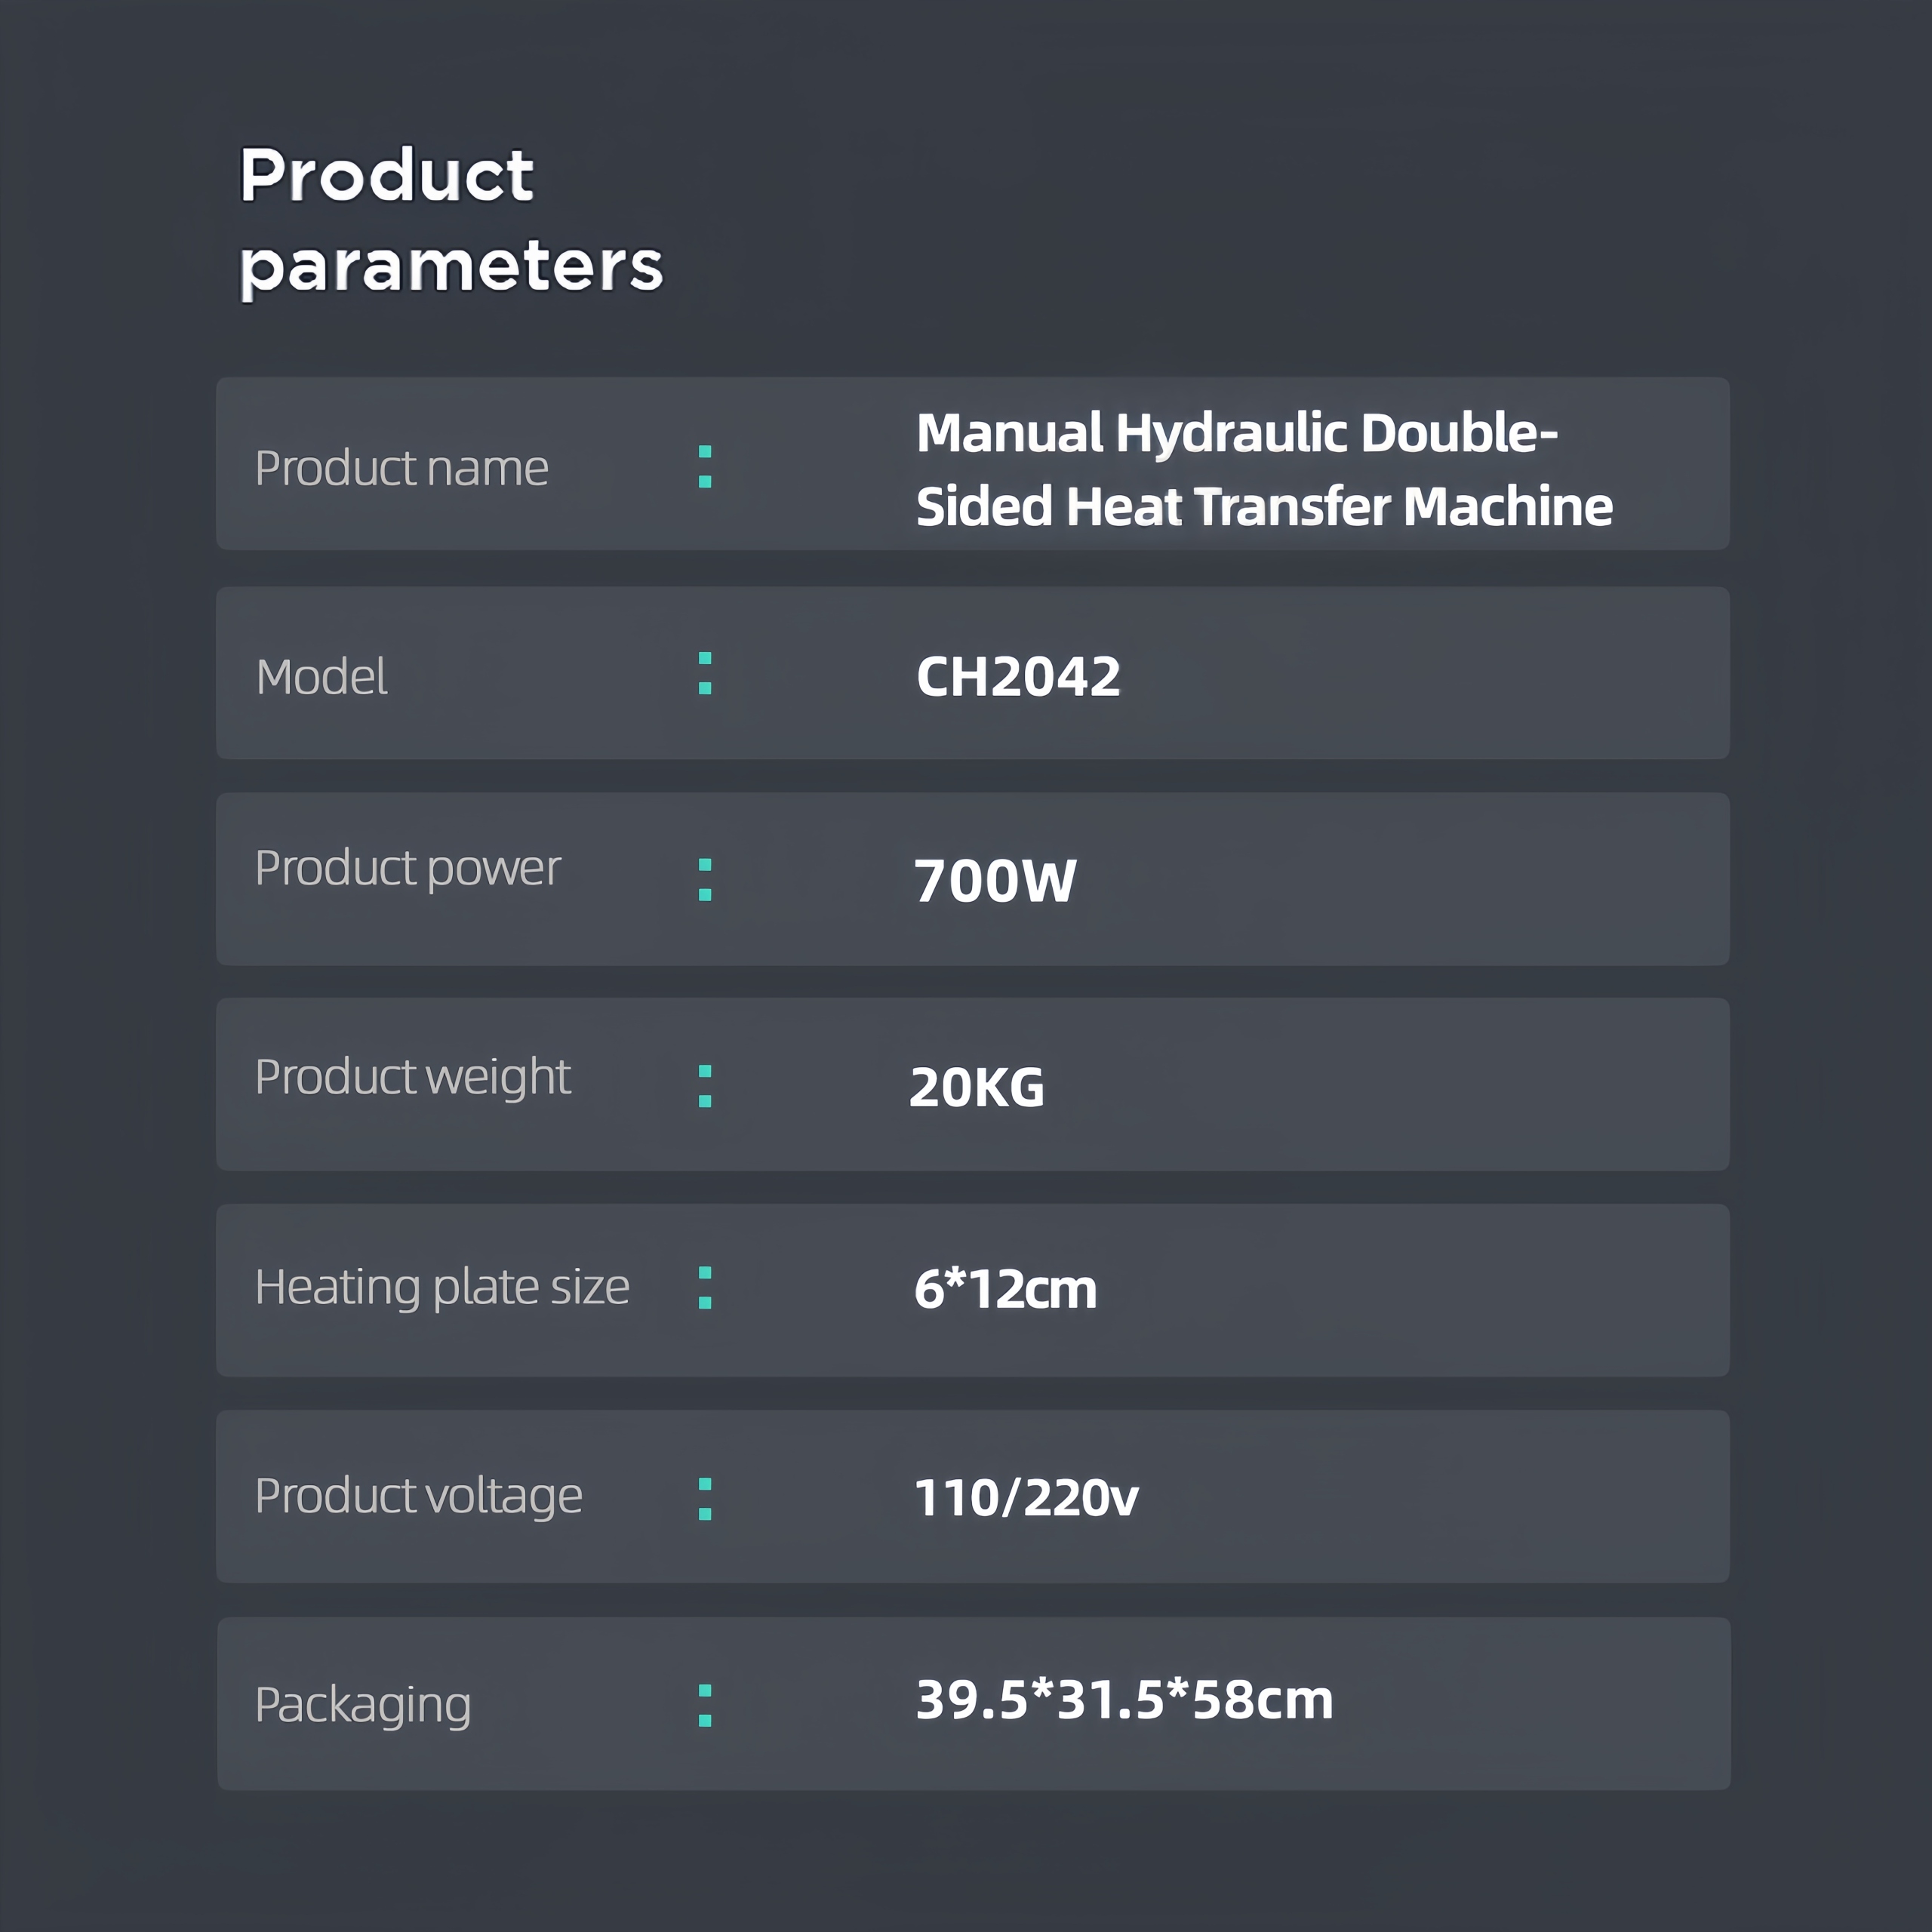
Task: Click the "Heating plate size" label
Action: pos(442,1287)
